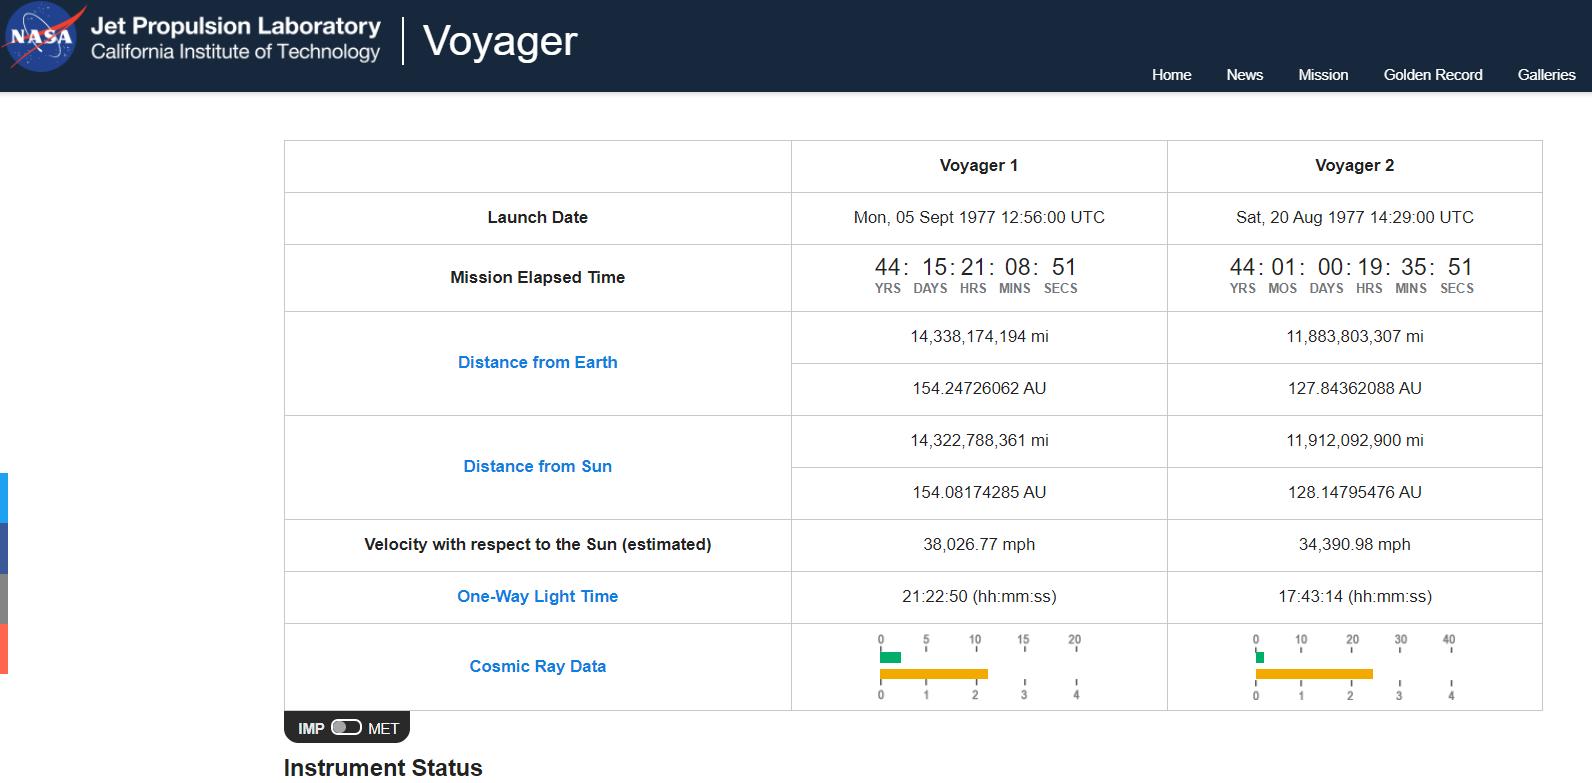Select the value 14,322,788,361 mi
The height and width of the screenshot is (783, 1592).
tap(979, 441)
